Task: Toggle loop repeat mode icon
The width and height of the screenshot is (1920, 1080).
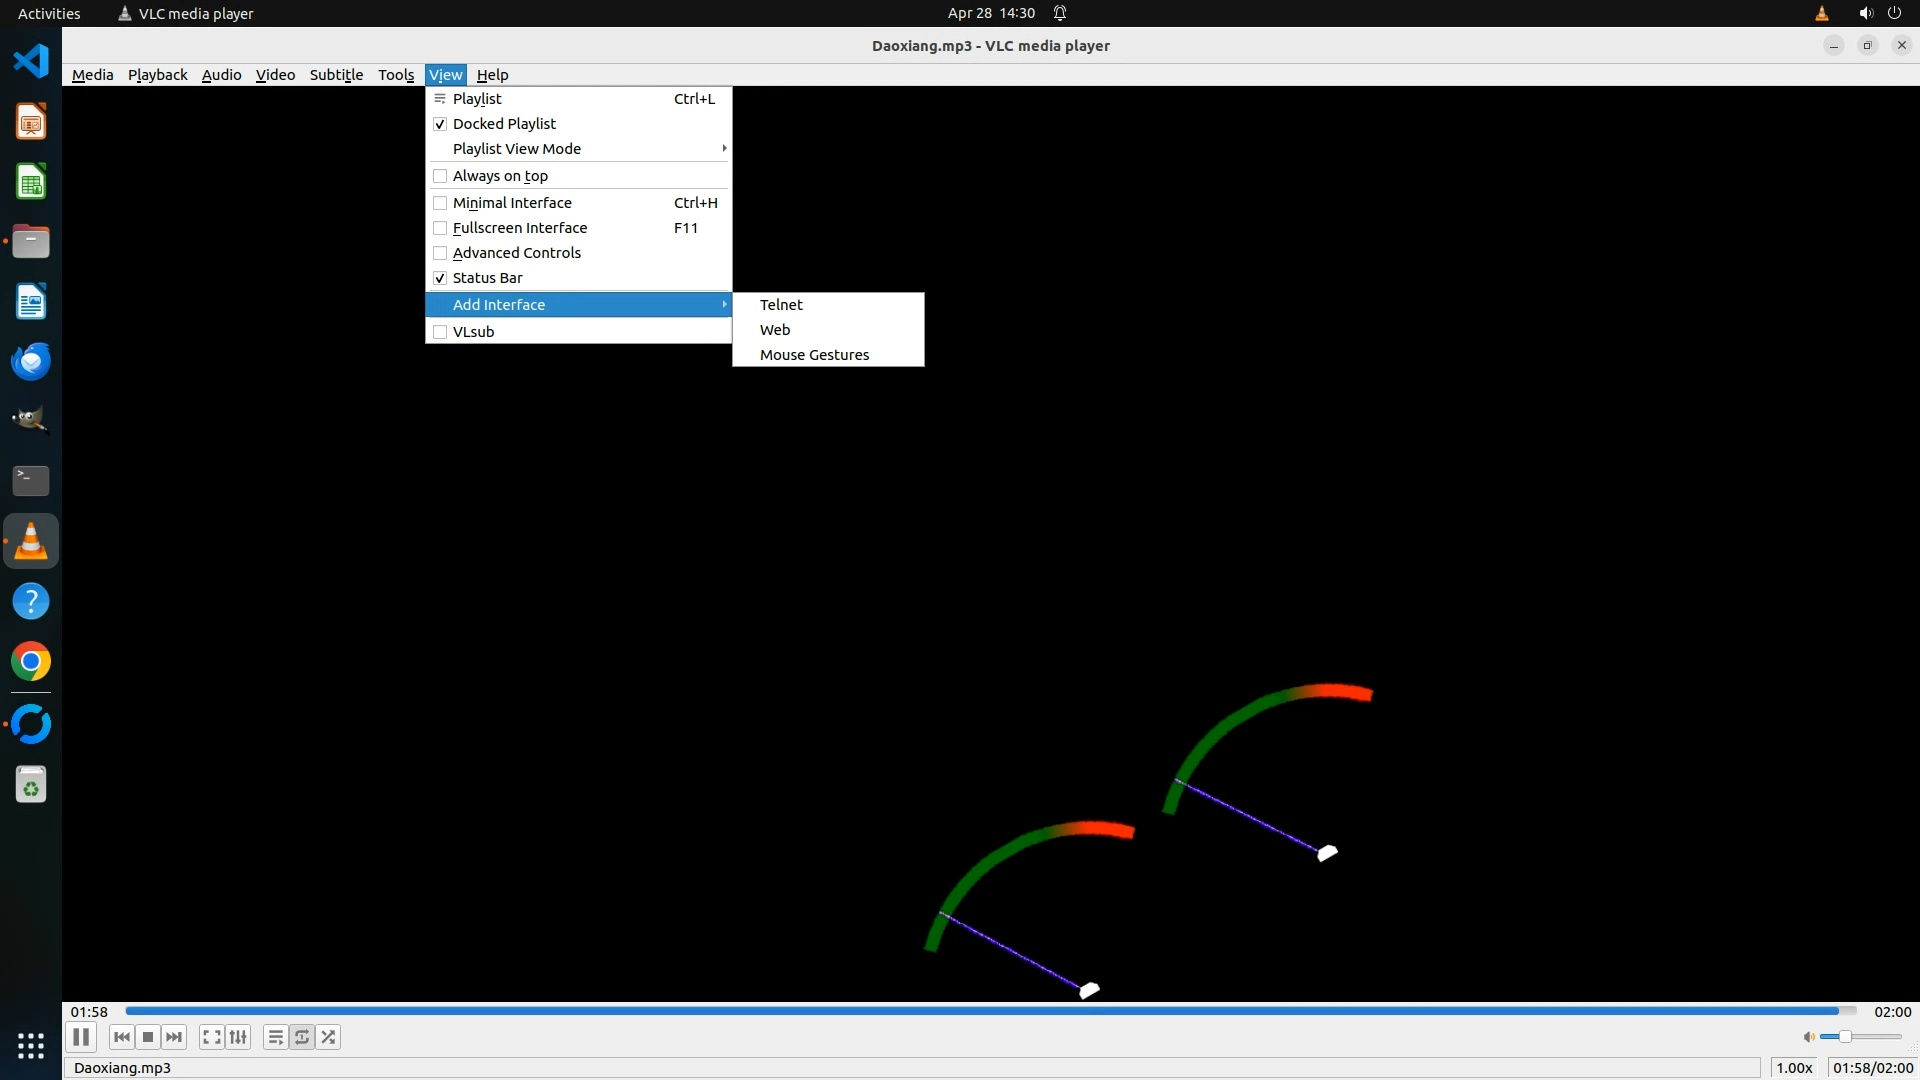Action: coord(302,1037)
